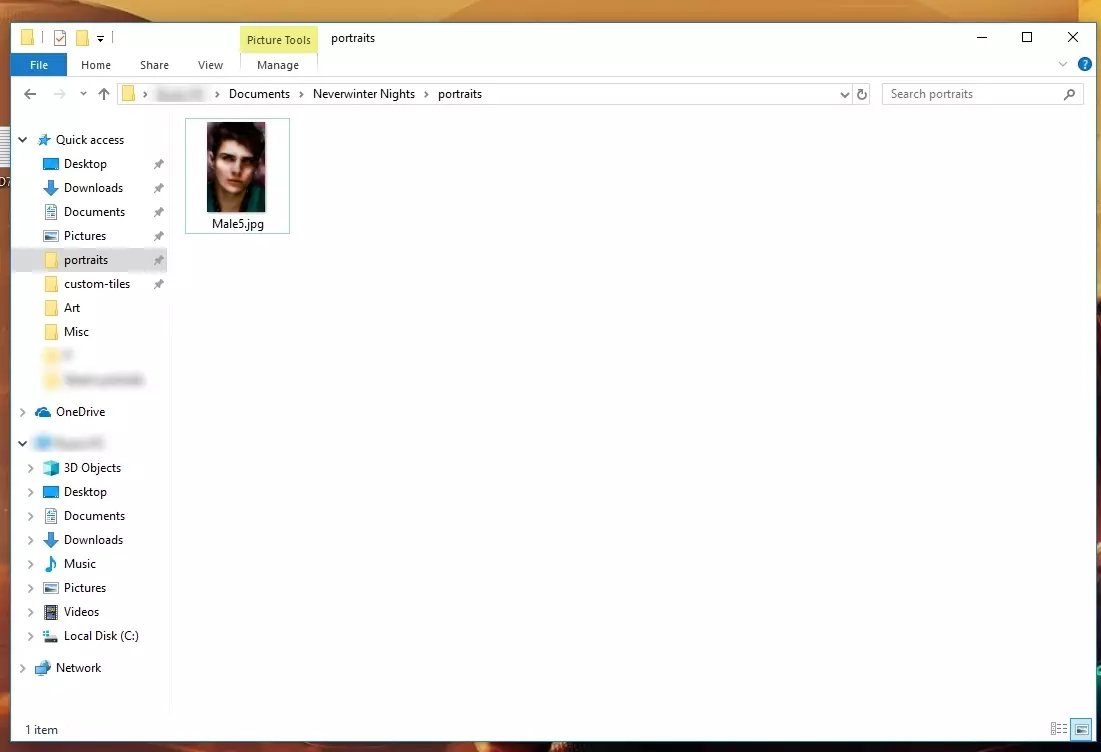Expand the OneDrive node
1101x752 pixels.
22,412
